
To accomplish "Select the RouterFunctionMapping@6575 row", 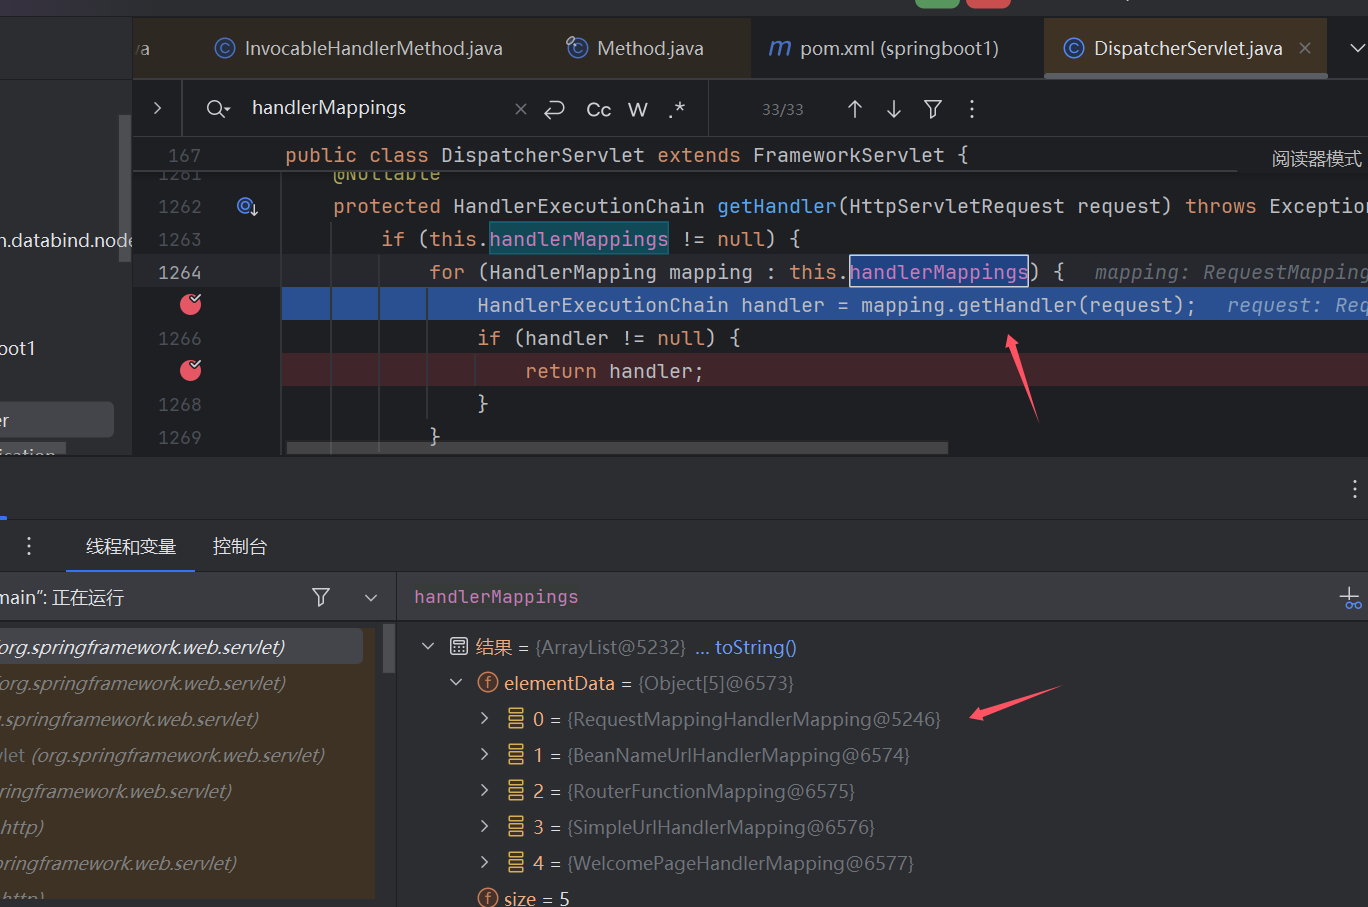I will (x=882, y=791).
